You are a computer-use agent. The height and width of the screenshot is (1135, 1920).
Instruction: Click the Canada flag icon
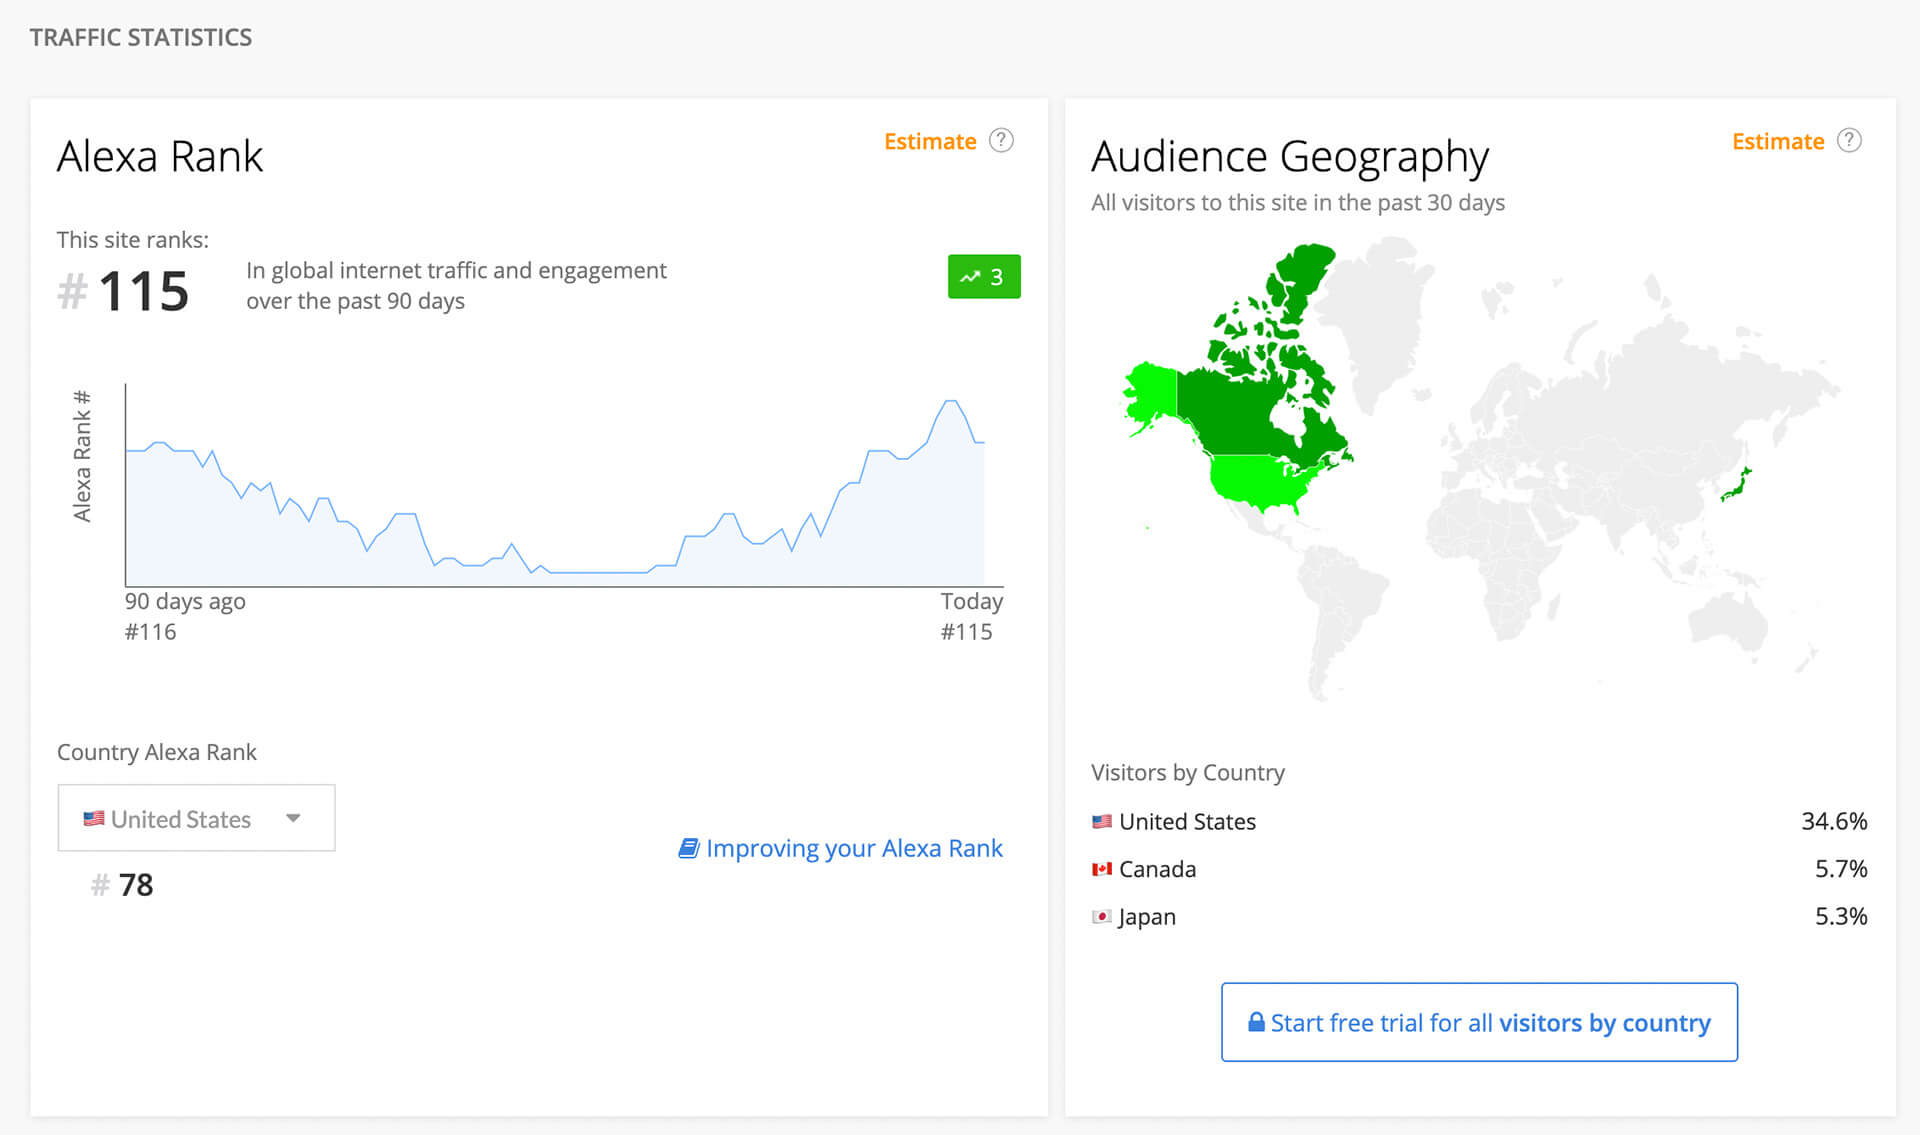coord(1102,869)
